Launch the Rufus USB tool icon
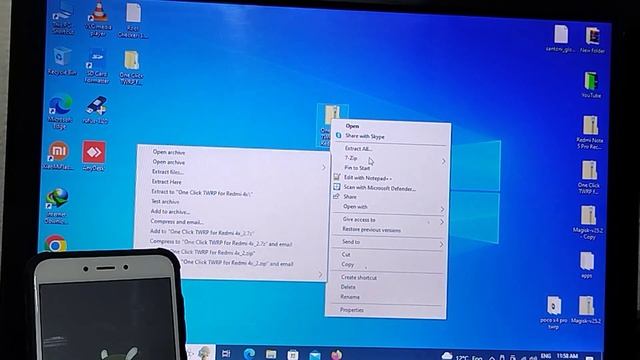 (96, 110)
